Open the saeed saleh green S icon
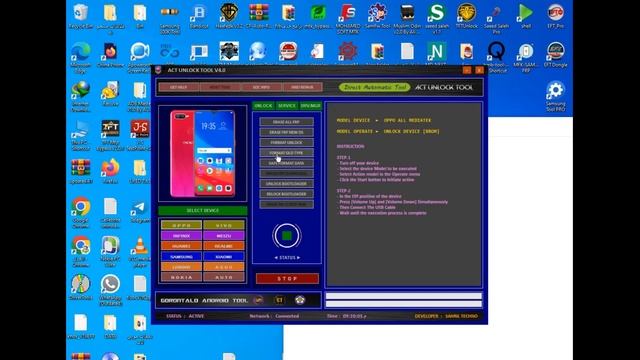 (x=437, y=17)
